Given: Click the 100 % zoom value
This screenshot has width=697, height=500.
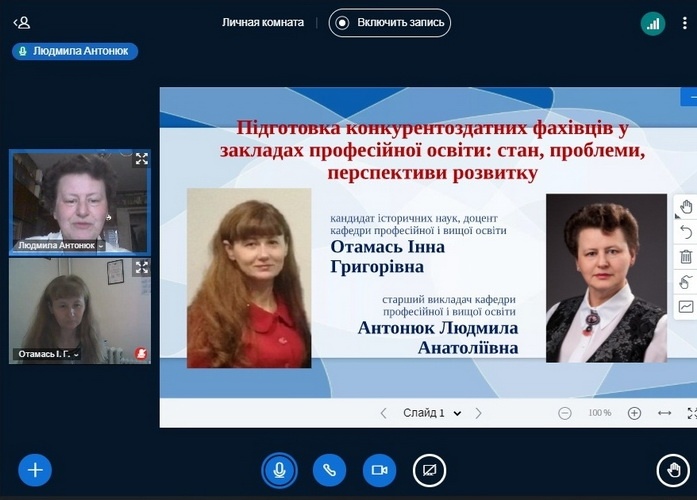Looking at the screenshot, I should pyautogui.click(x=600, y=413).
